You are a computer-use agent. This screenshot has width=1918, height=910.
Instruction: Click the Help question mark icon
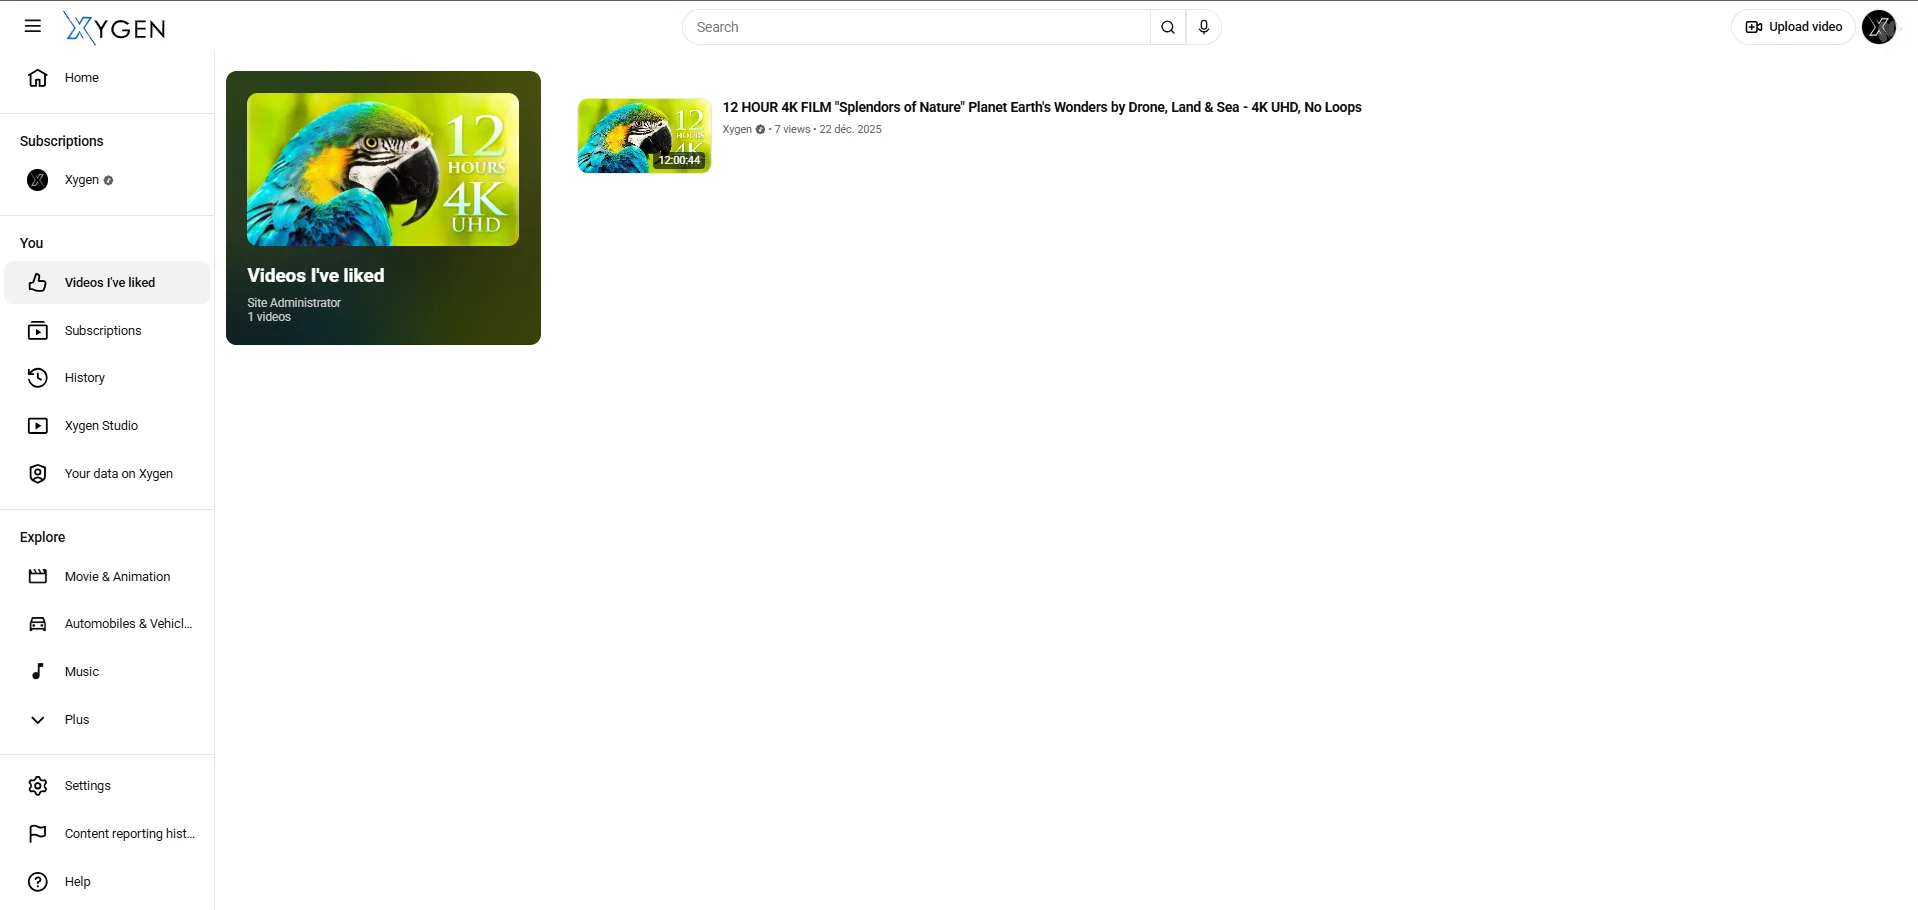[38, 882]
